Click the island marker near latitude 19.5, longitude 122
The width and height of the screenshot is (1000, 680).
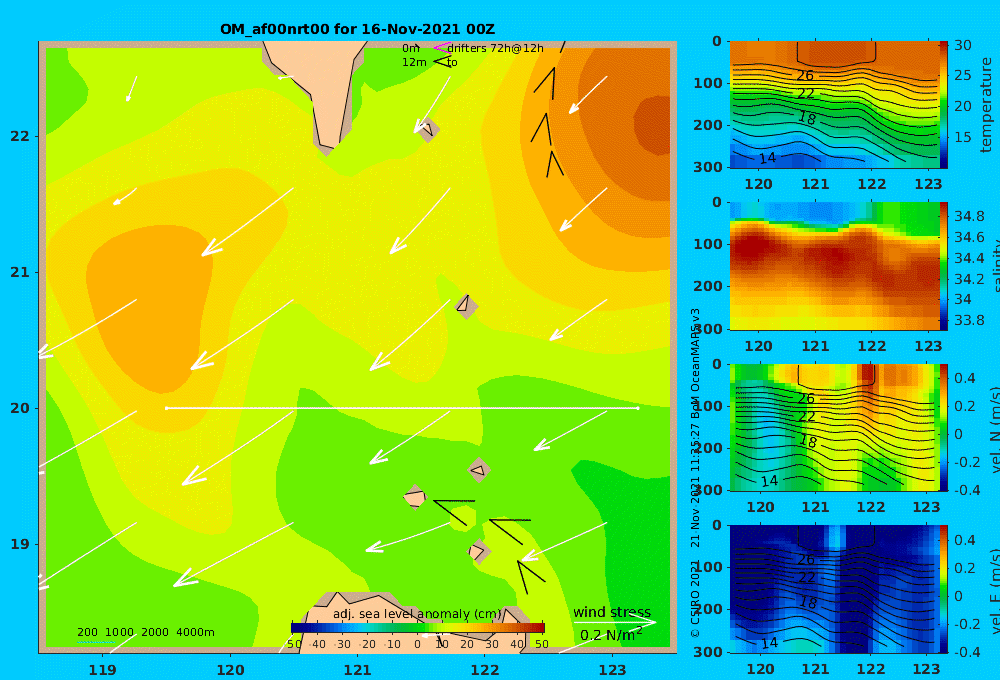click(x=479, y=471)
